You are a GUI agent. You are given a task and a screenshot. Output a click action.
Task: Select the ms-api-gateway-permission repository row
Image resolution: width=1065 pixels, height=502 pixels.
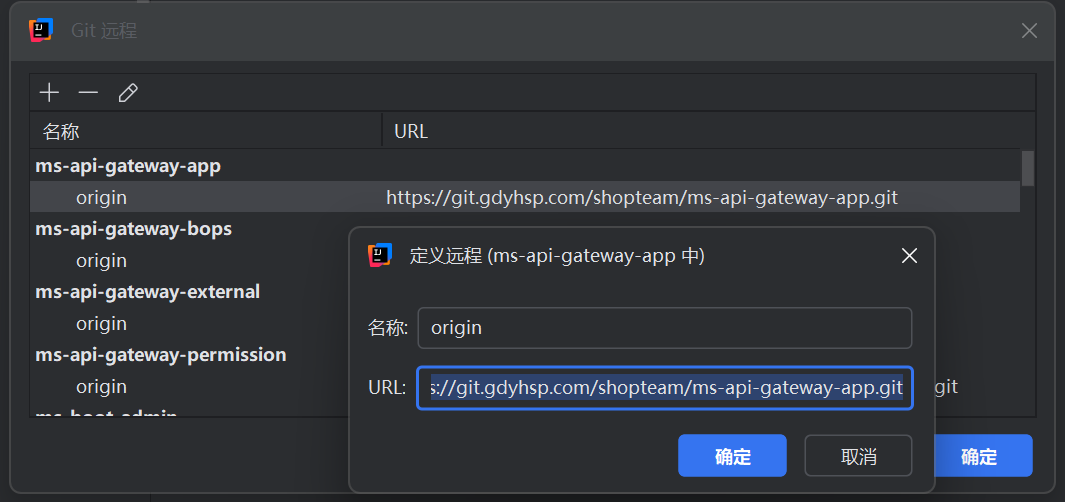pyautogui.click(x=160, y=355)
